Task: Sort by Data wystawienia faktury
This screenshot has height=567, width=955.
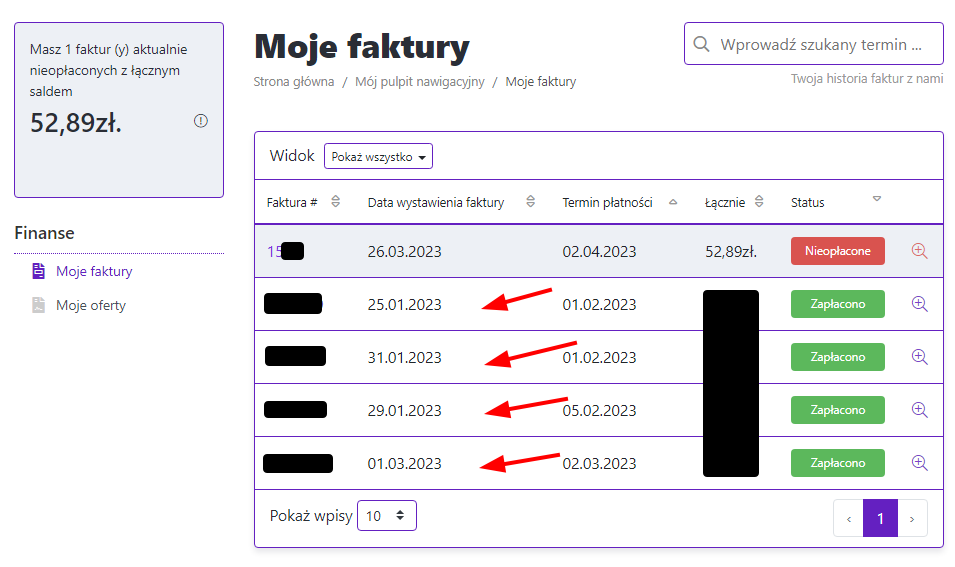Action: [531, 202]
